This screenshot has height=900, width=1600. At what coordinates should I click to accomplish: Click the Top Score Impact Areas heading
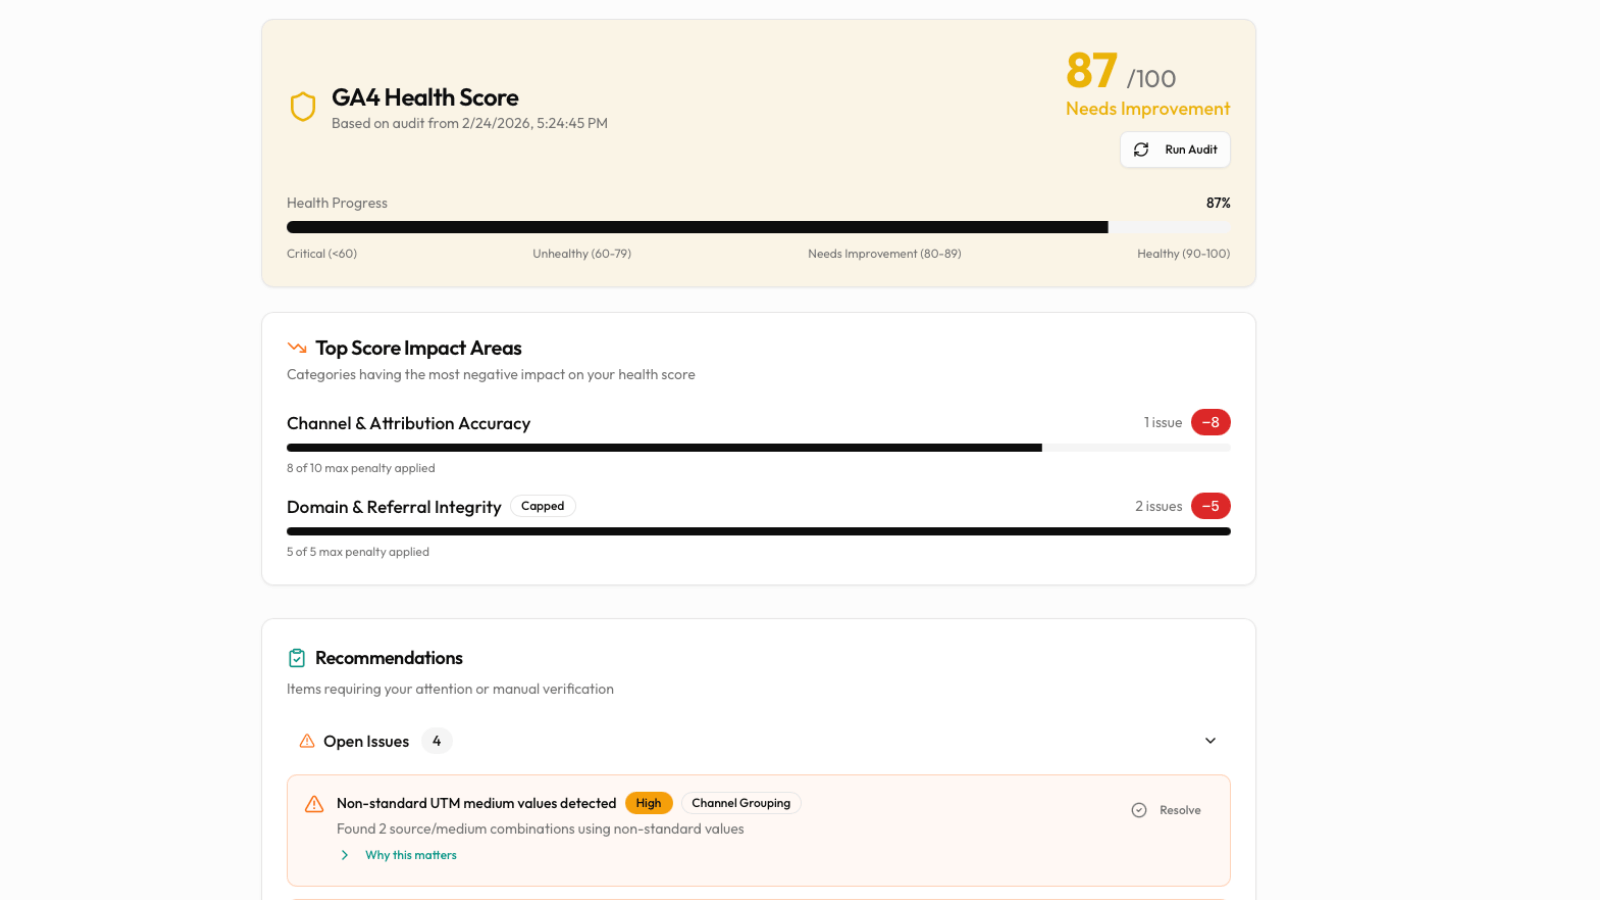click(x=419, y=348)
